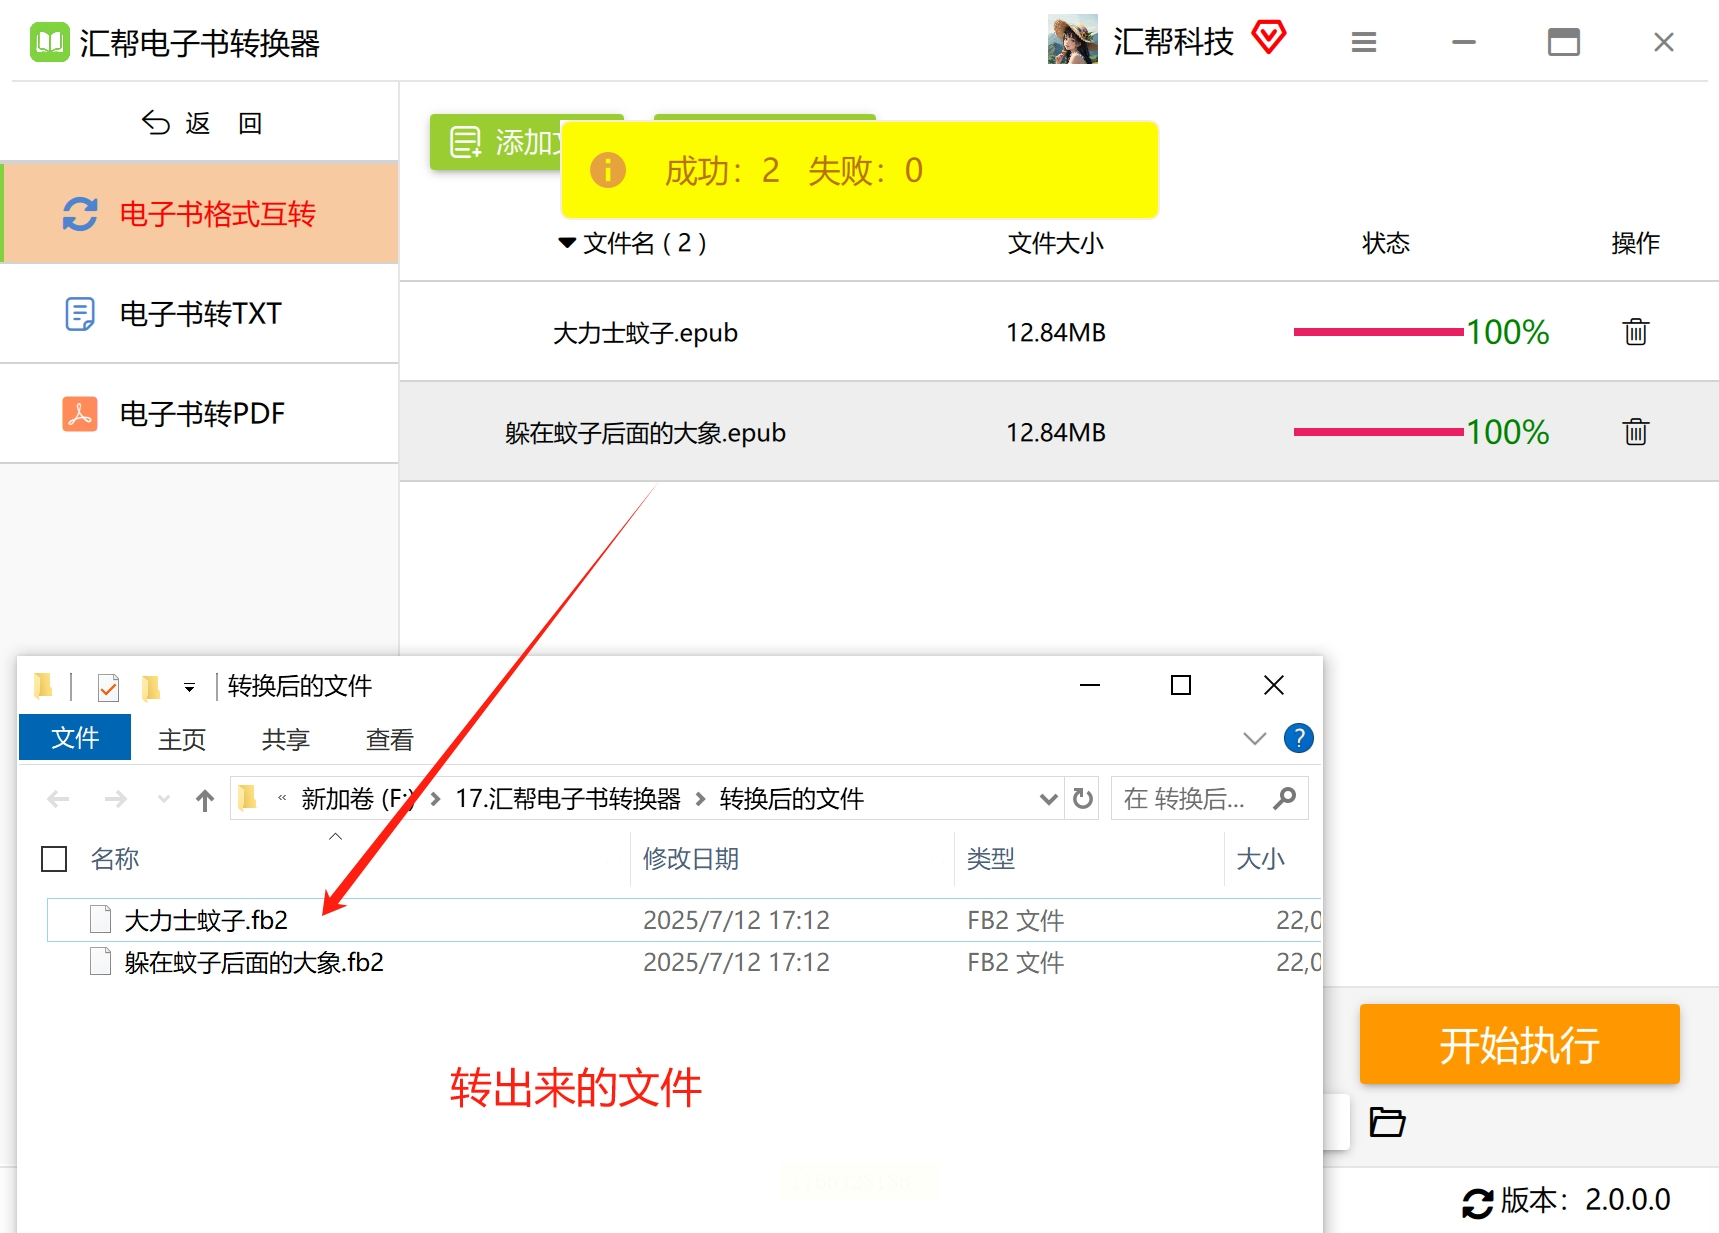This screenshot has width=1719, height=1233.
Task: Refresh the Explorer folder view
Action: [x=1082, y=798]
